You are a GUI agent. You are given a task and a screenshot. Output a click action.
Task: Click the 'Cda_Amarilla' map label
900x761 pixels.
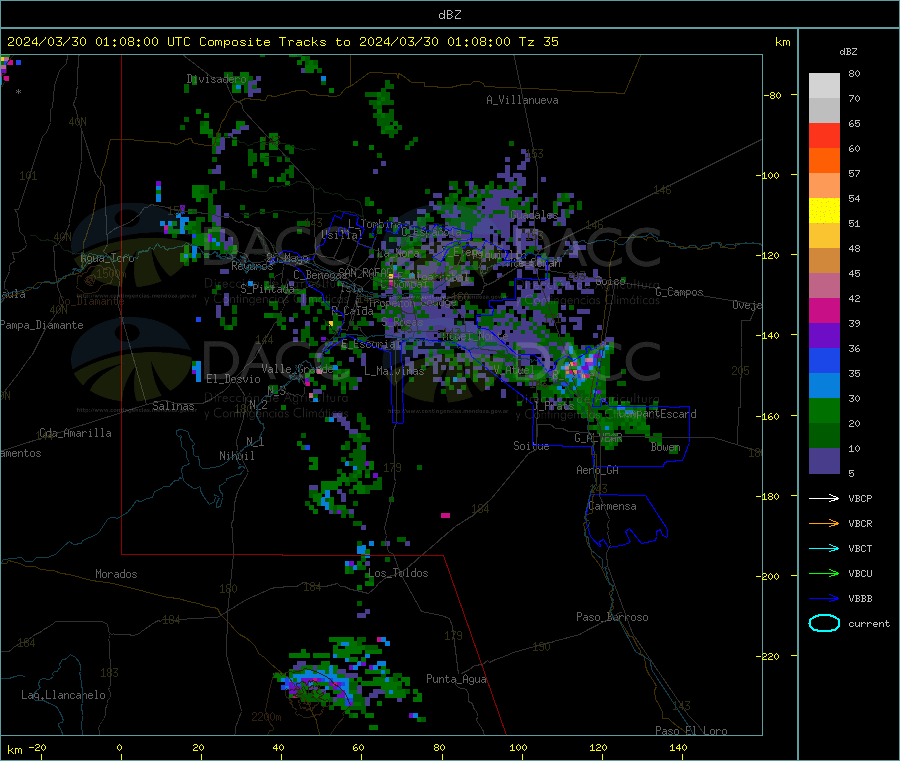75,433
